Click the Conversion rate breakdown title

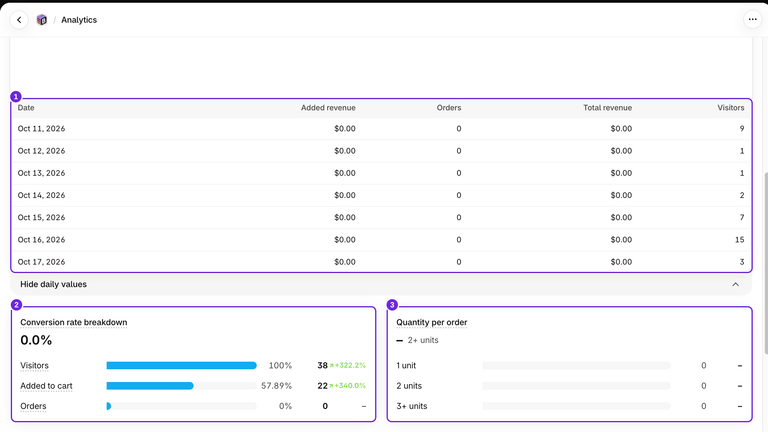tap(73, 322)
